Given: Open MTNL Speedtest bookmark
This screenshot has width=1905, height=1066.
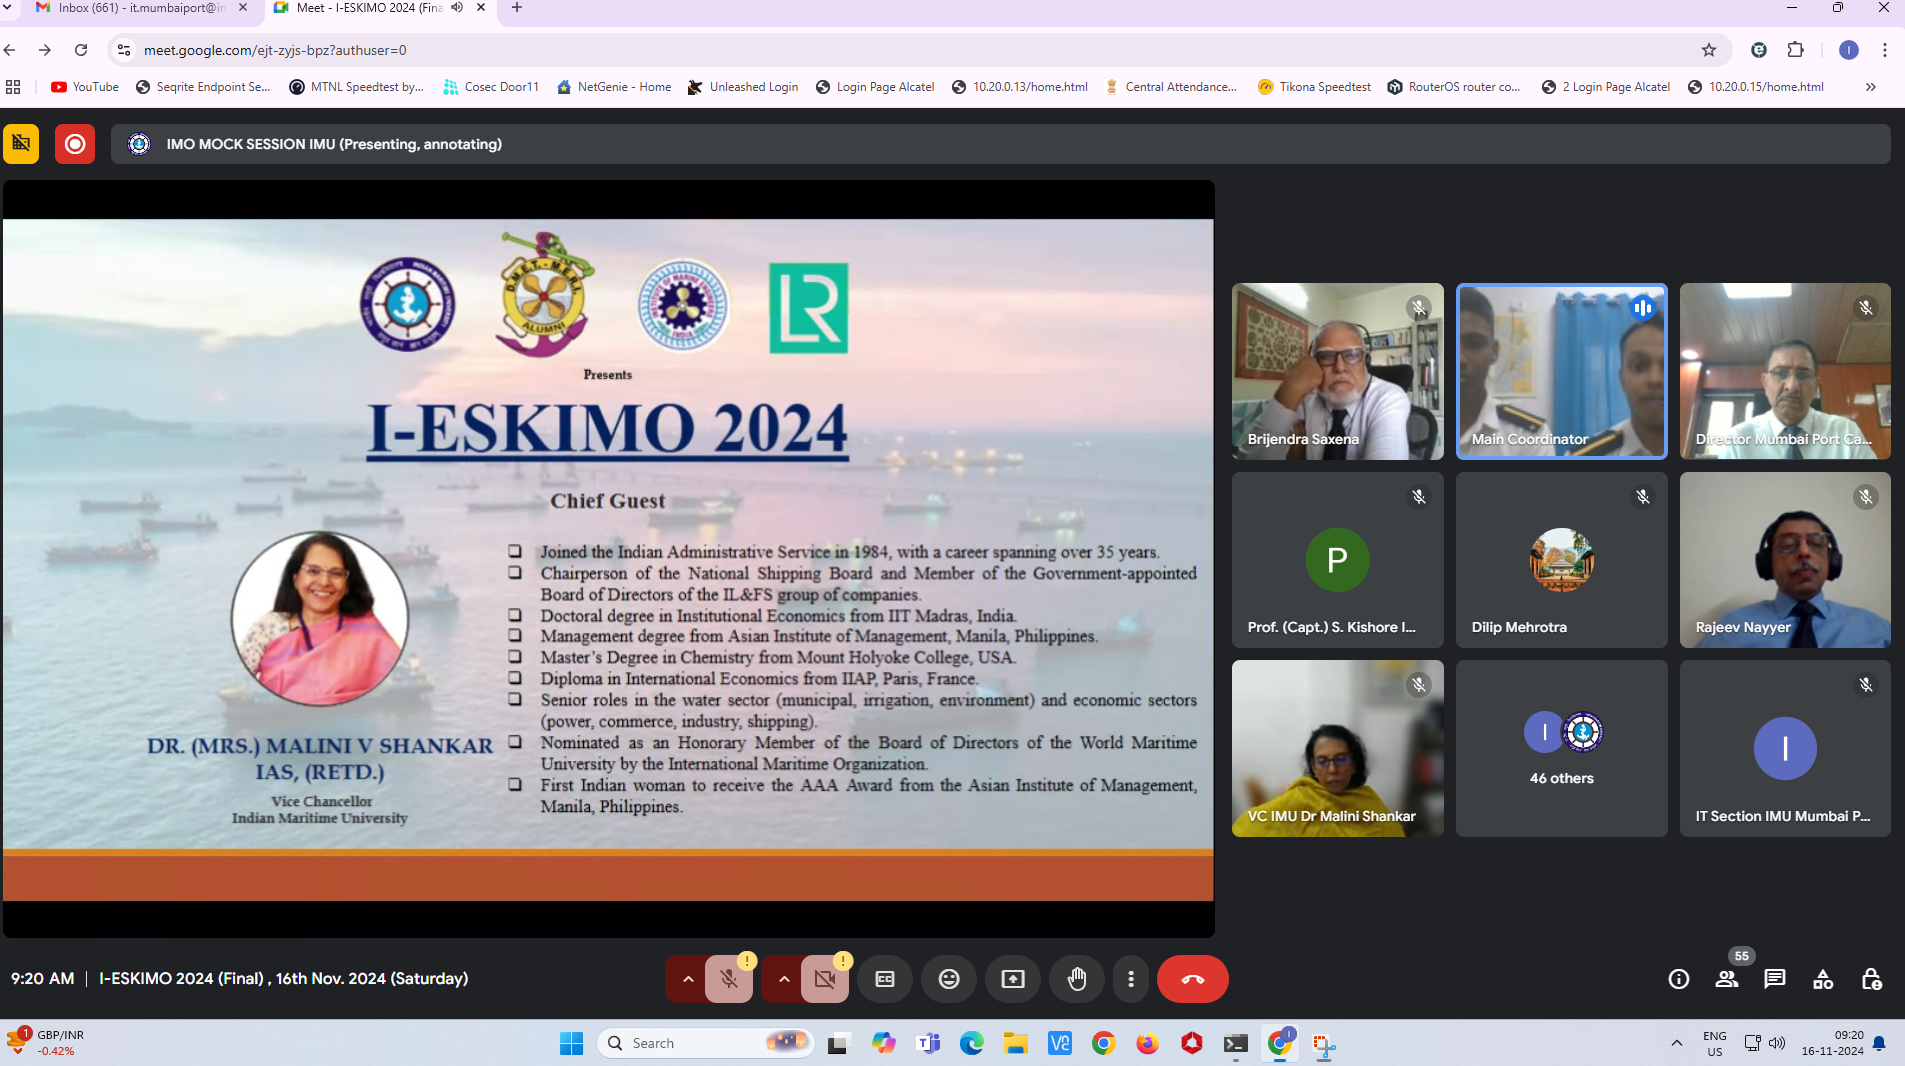Looking at the screenshot, I should [x=356, y=87].
